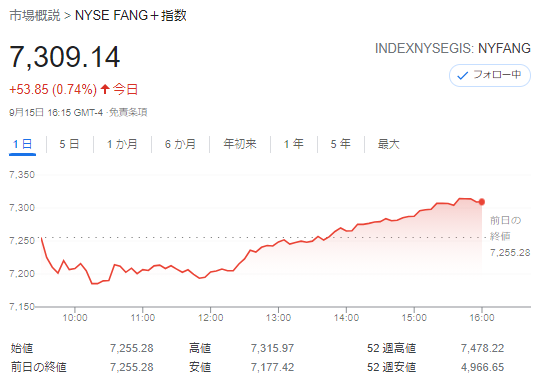Open the 免責条項 disclaimer link
The height and width of the screenshot is (380, 541).
point(128,113)
